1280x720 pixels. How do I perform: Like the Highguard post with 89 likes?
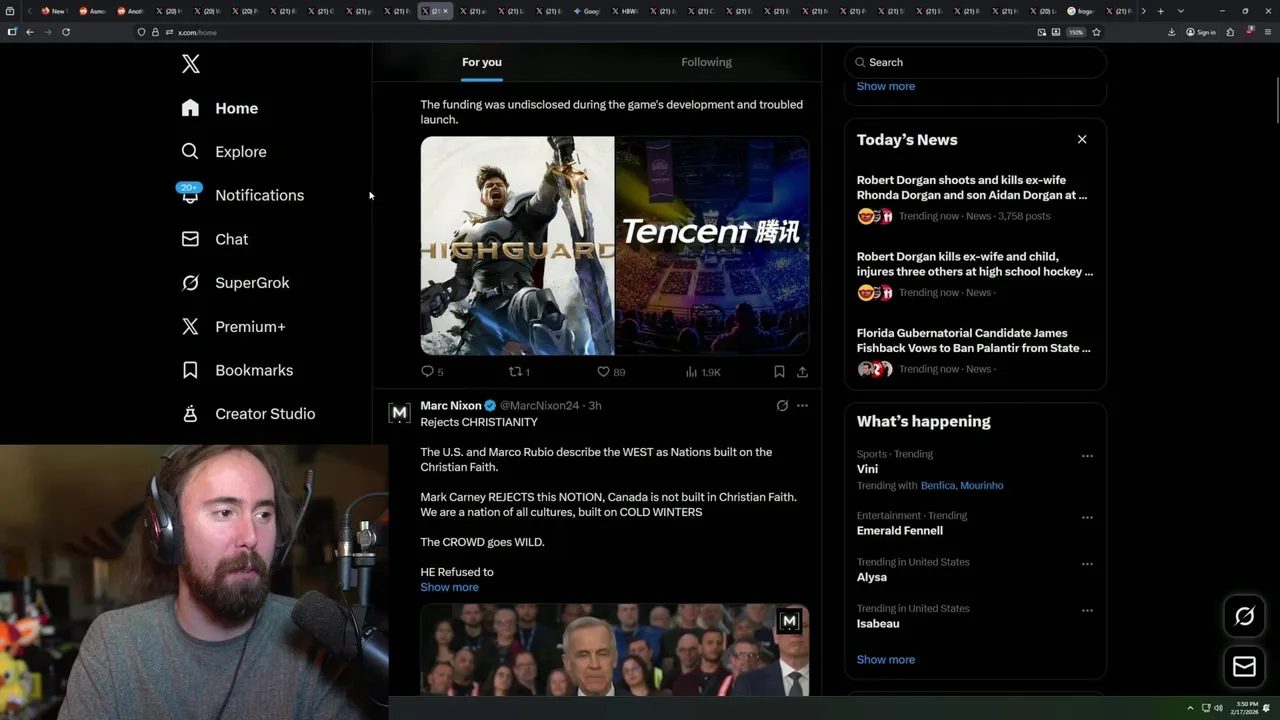pos(610,372)
